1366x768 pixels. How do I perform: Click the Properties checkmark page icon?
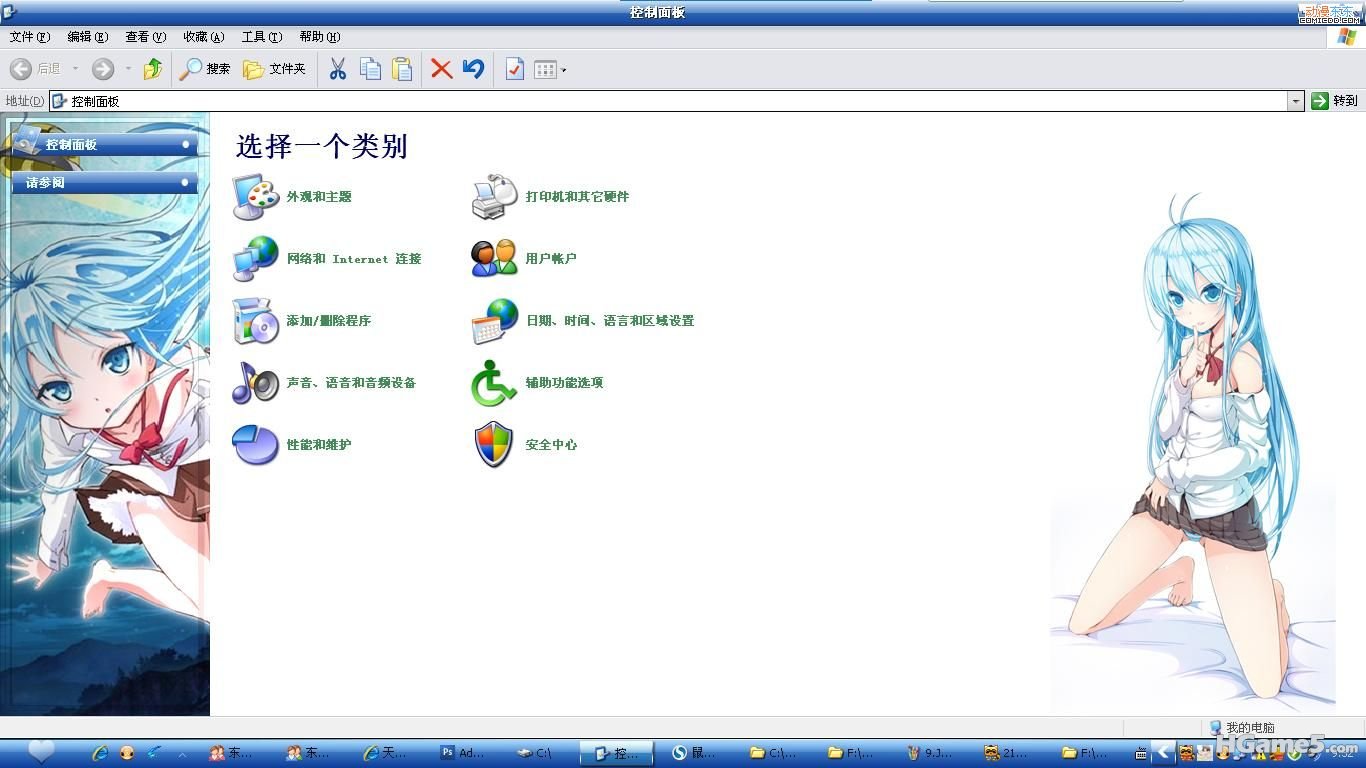[x=514, y=69]
